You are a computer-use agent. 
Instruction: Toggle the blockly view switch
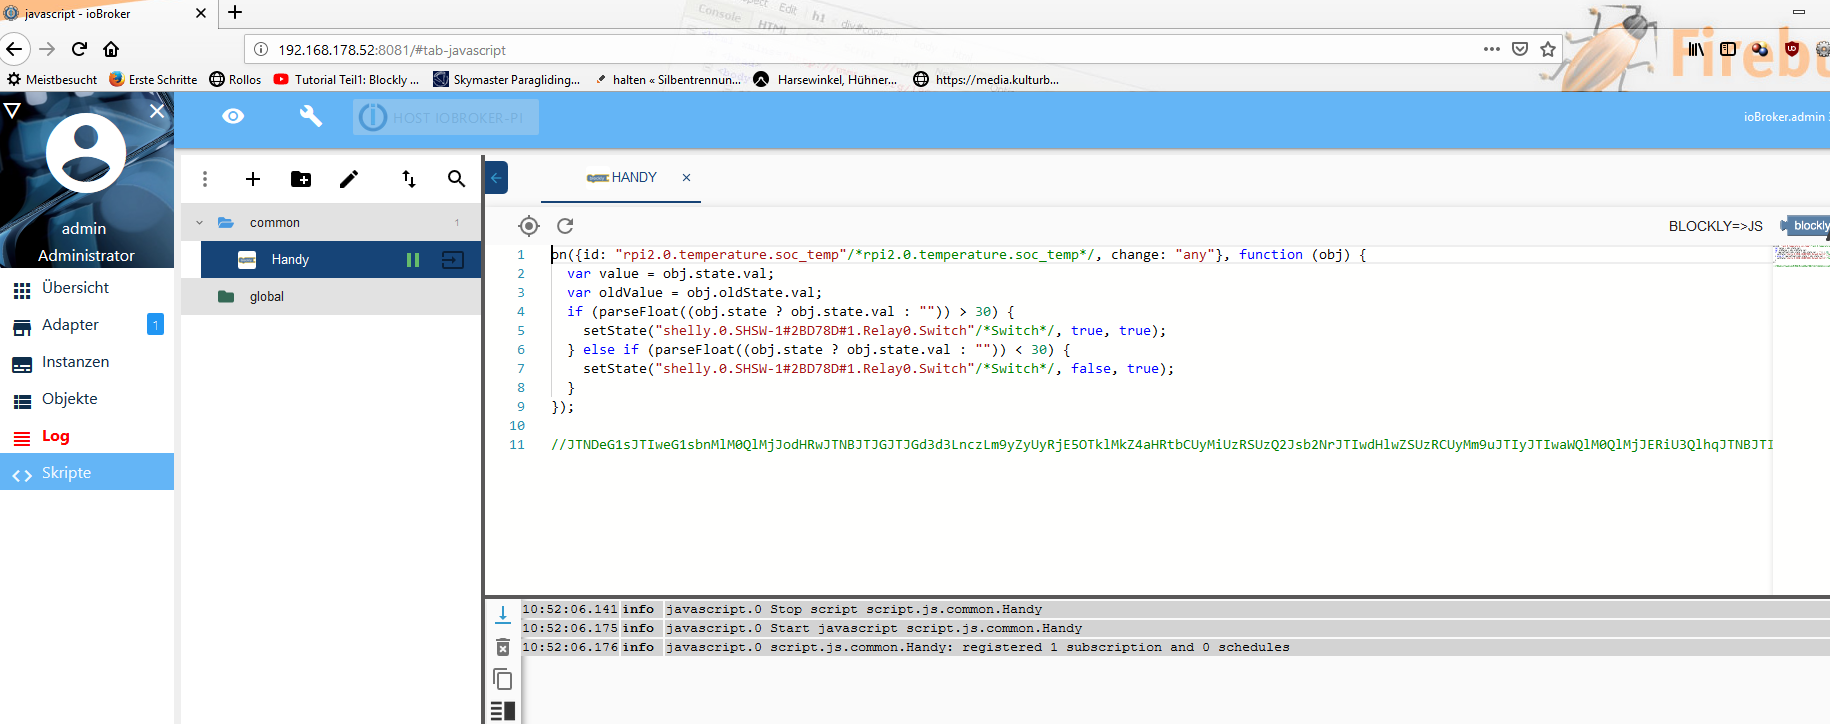(x=1806, y=226)
